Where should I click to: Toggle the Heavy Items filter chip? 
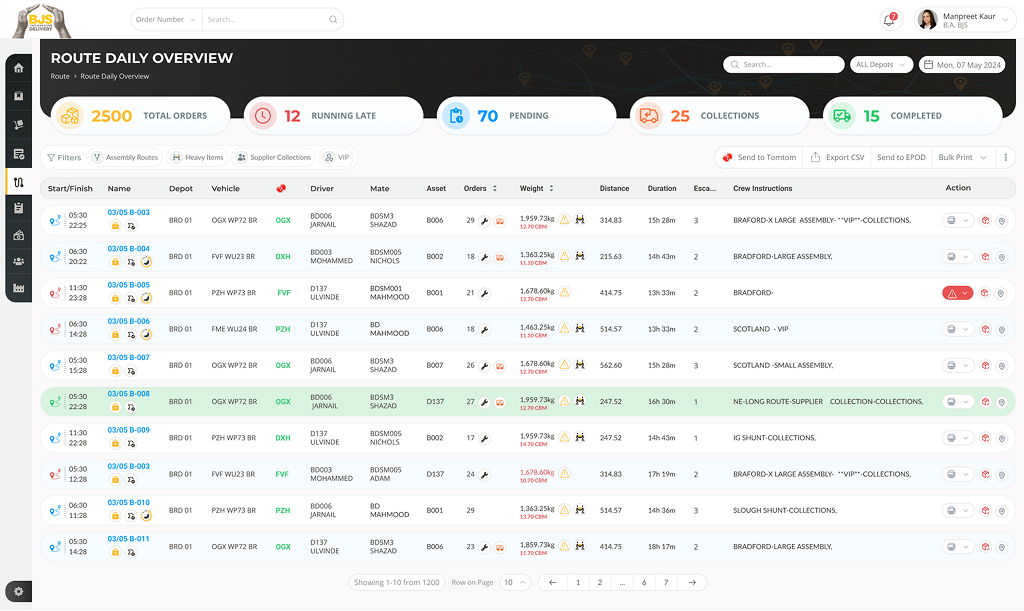(197, 158)
